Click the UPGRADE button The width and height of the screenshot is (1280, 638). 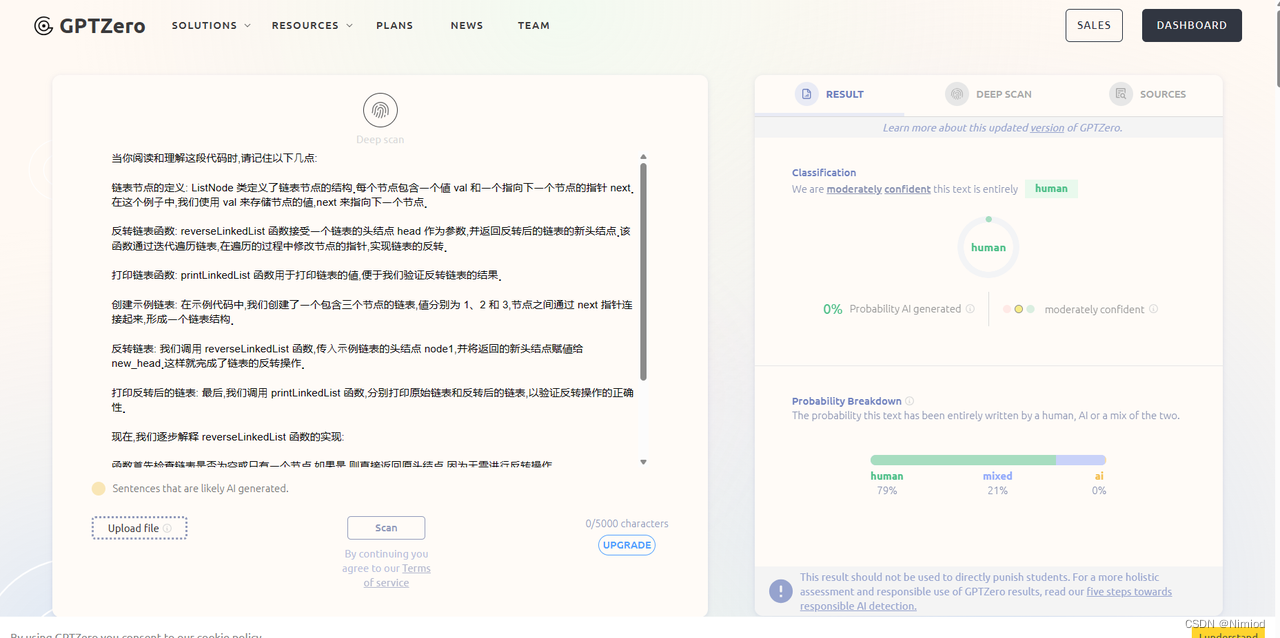point(627,545)
